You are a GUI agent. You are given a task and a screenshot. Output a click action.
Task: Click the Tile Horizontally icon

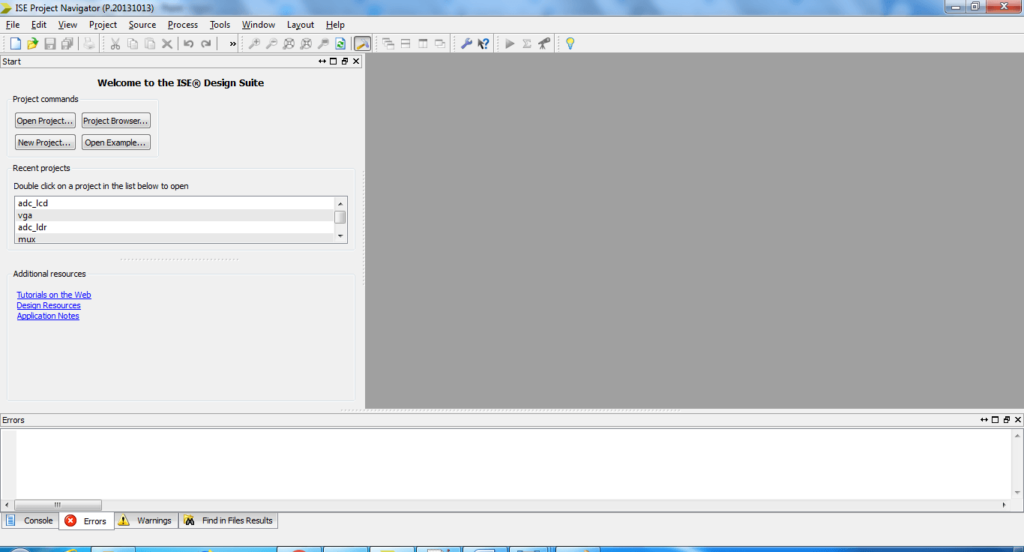(406, 44)
